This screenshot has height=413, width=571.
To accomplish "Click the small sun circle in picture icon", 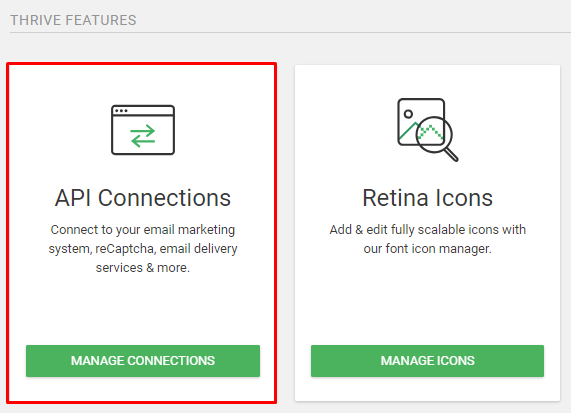I will tap(408, 114).
